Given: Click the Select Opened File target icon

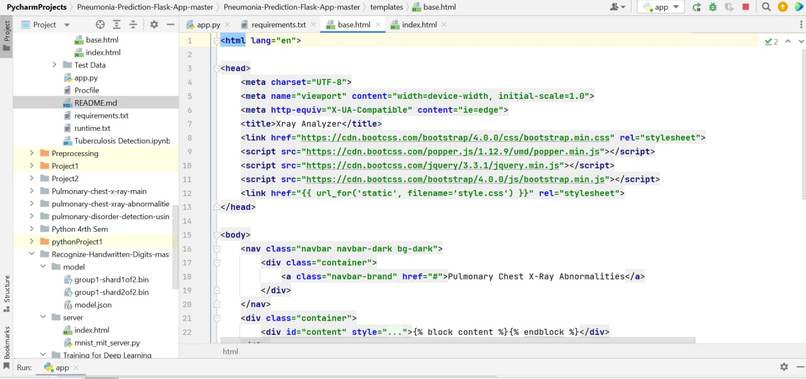Looking at the screenshot, I should coord(100,24).
